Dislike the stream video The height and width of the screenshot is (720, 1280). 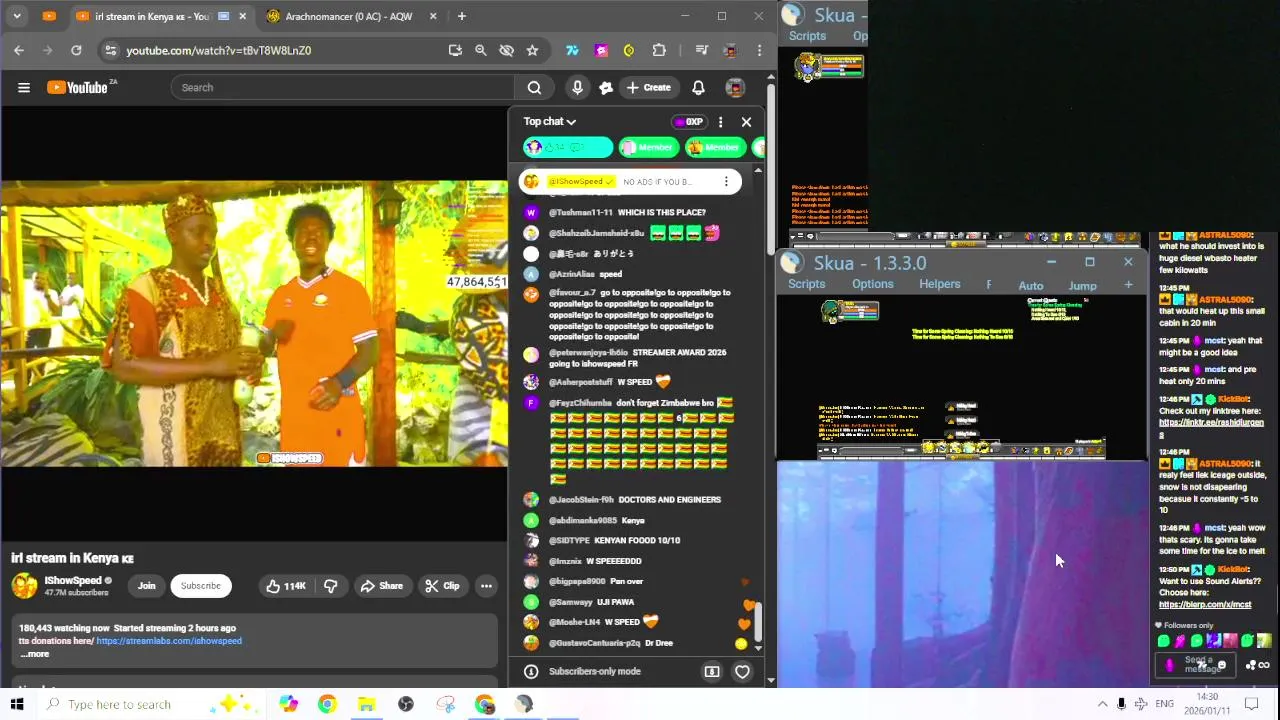click(331, 586)
